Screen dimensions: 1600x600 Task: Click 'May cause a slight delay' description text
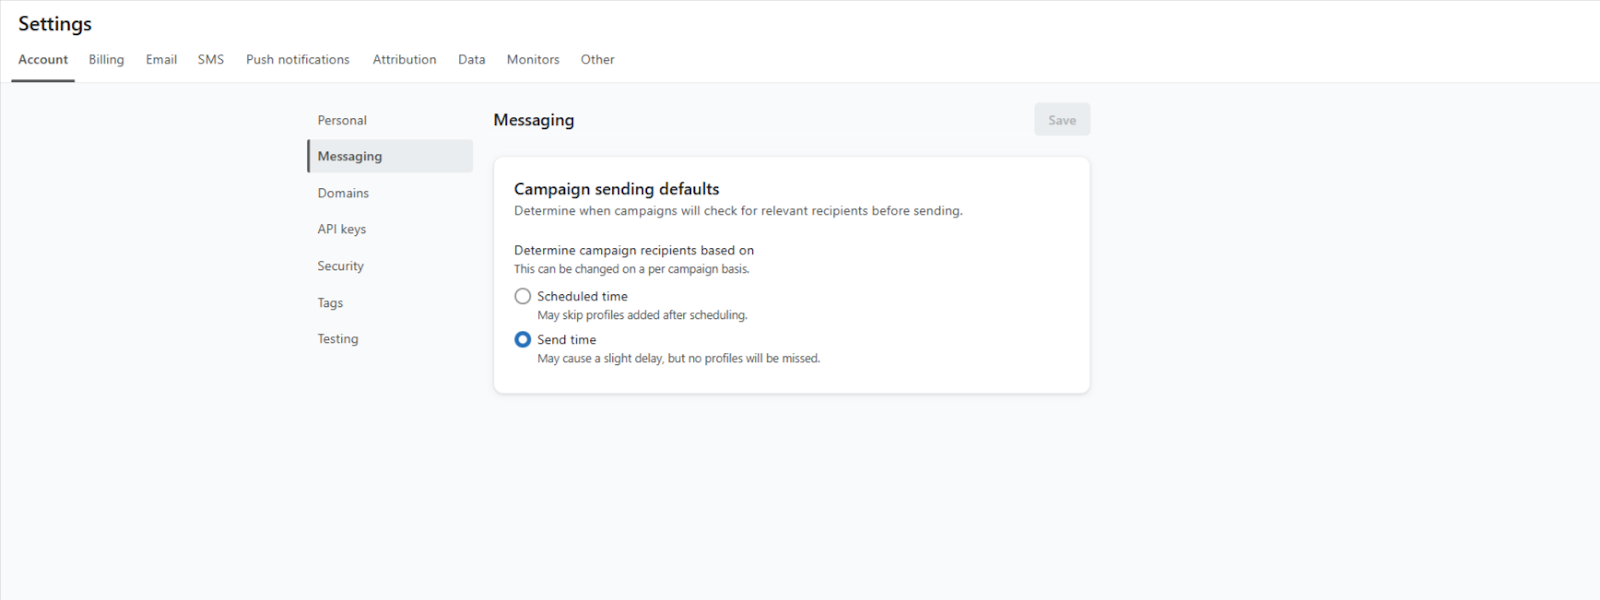pos(678,358)
